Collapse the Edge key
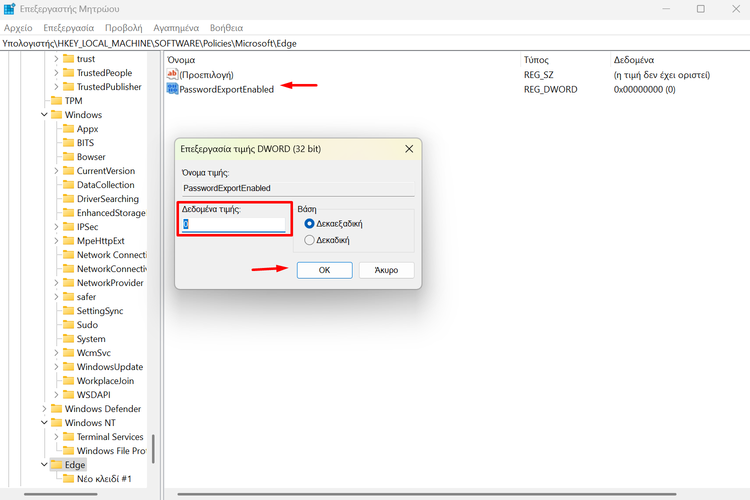750x500 pixels. tap(44, 465)
